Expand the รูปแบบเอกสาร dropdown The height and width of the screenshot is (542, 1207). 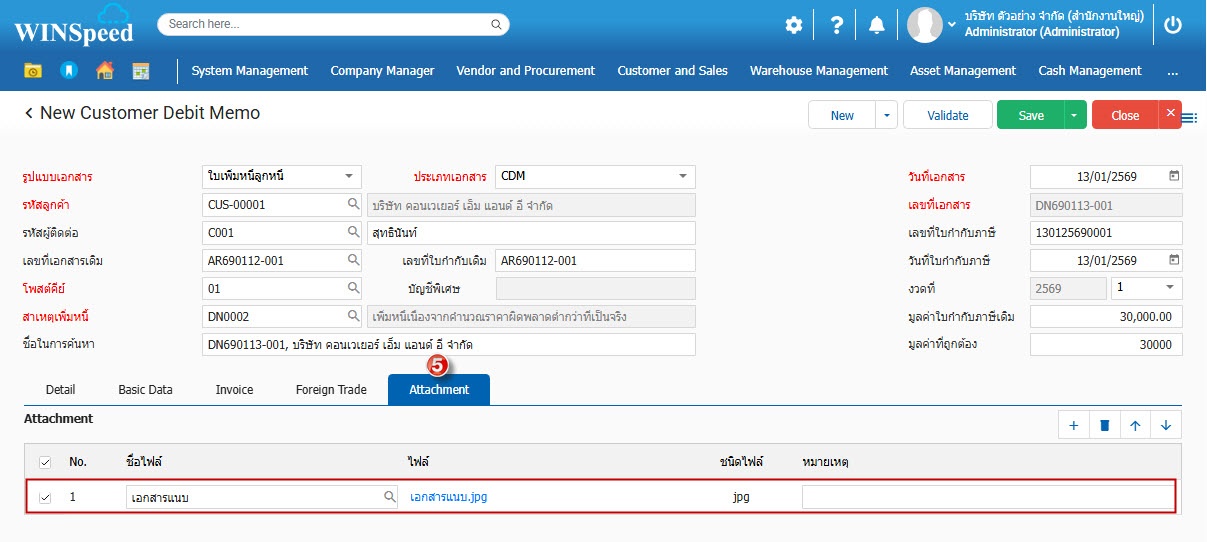click(x=348, y=177)
